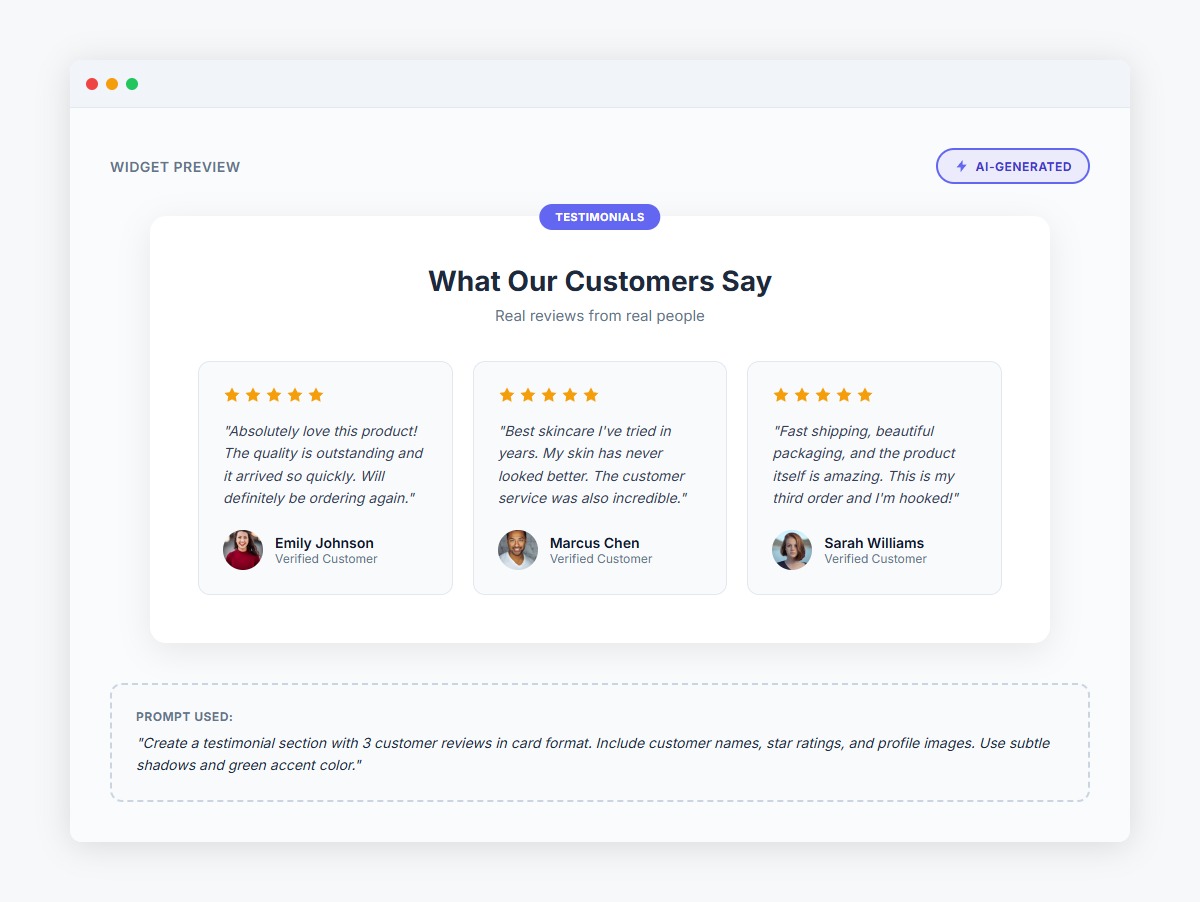Click the third star in Marcus Chen's rating
The image size is (1200, 902).
tap(549, 395)
